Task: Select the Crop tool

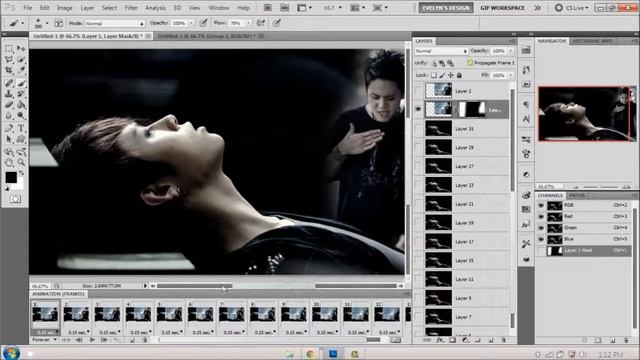Action: coord(9,70)
